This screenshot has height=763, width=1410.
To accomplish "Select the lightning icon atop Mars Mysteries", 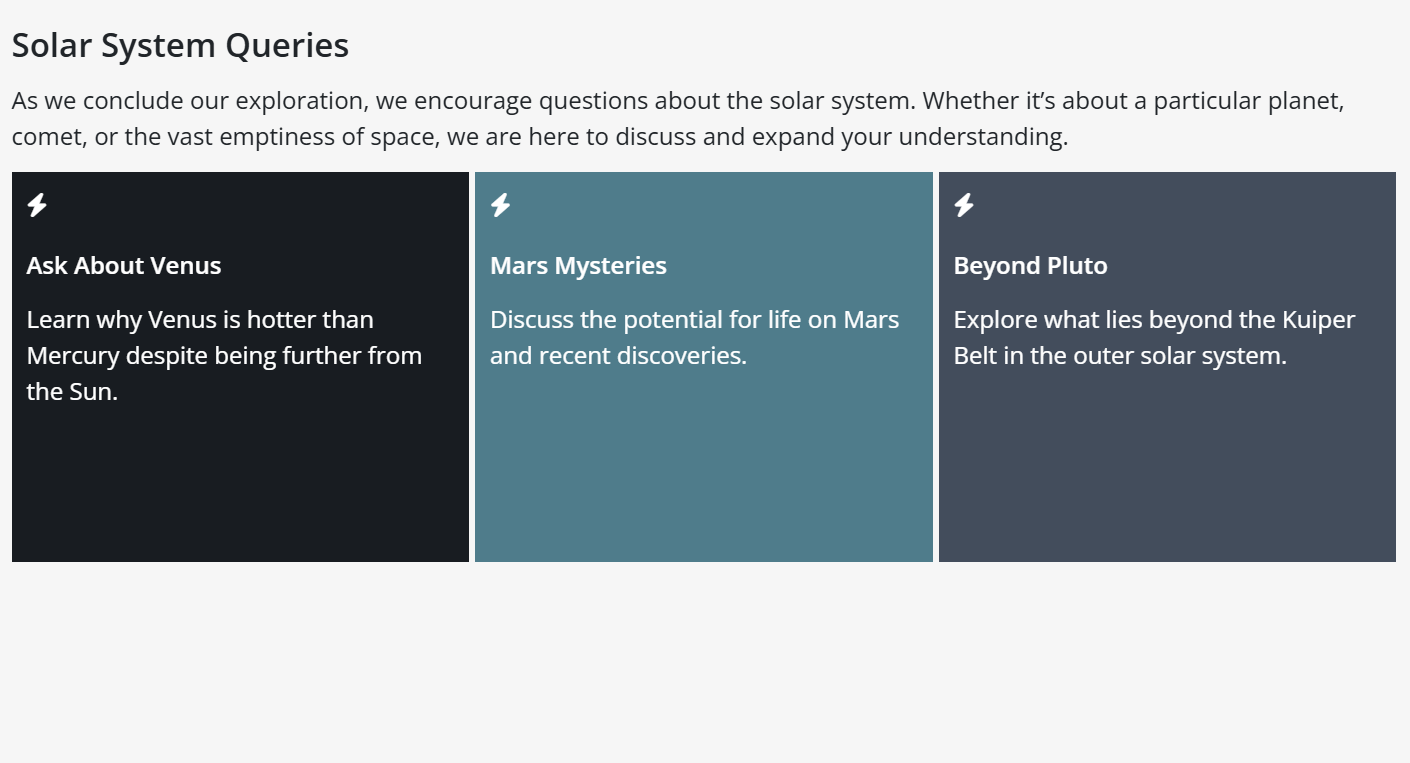I will pyautogui.click(x=501, y=205).
